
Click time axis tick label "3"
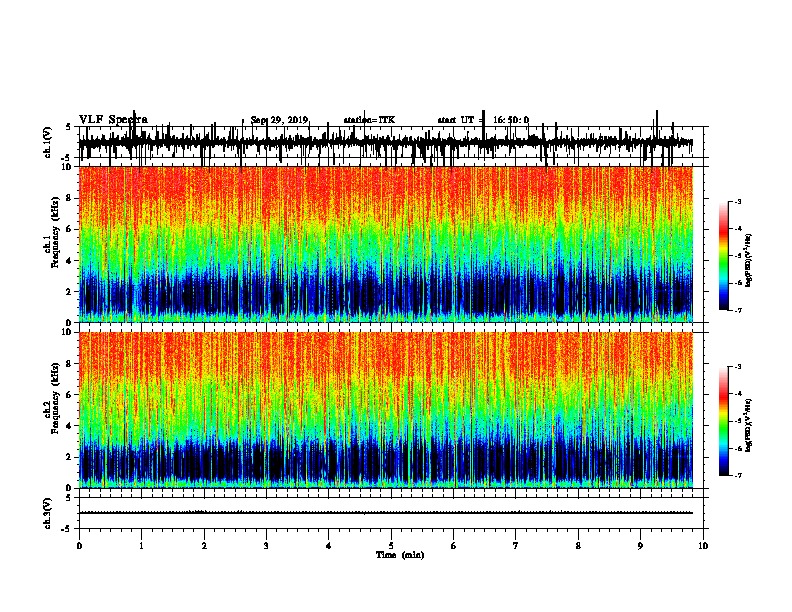[266, 546]
